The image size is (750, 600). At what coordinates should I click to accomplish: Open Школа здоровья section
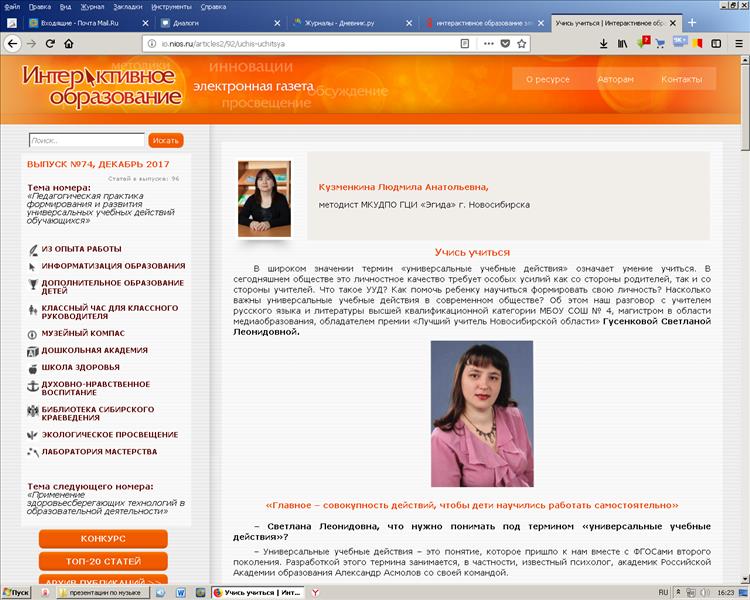pos(80,367)
